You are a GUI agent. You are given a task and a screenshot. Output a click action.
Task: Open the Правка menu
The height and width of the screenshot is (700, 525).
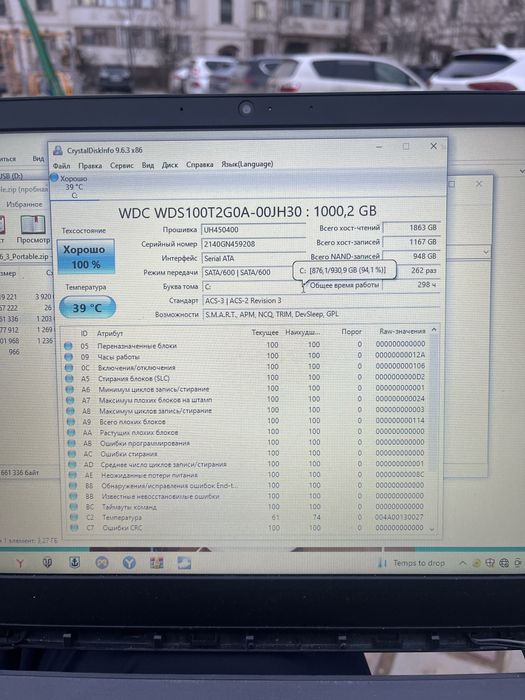tap(90, 166)
